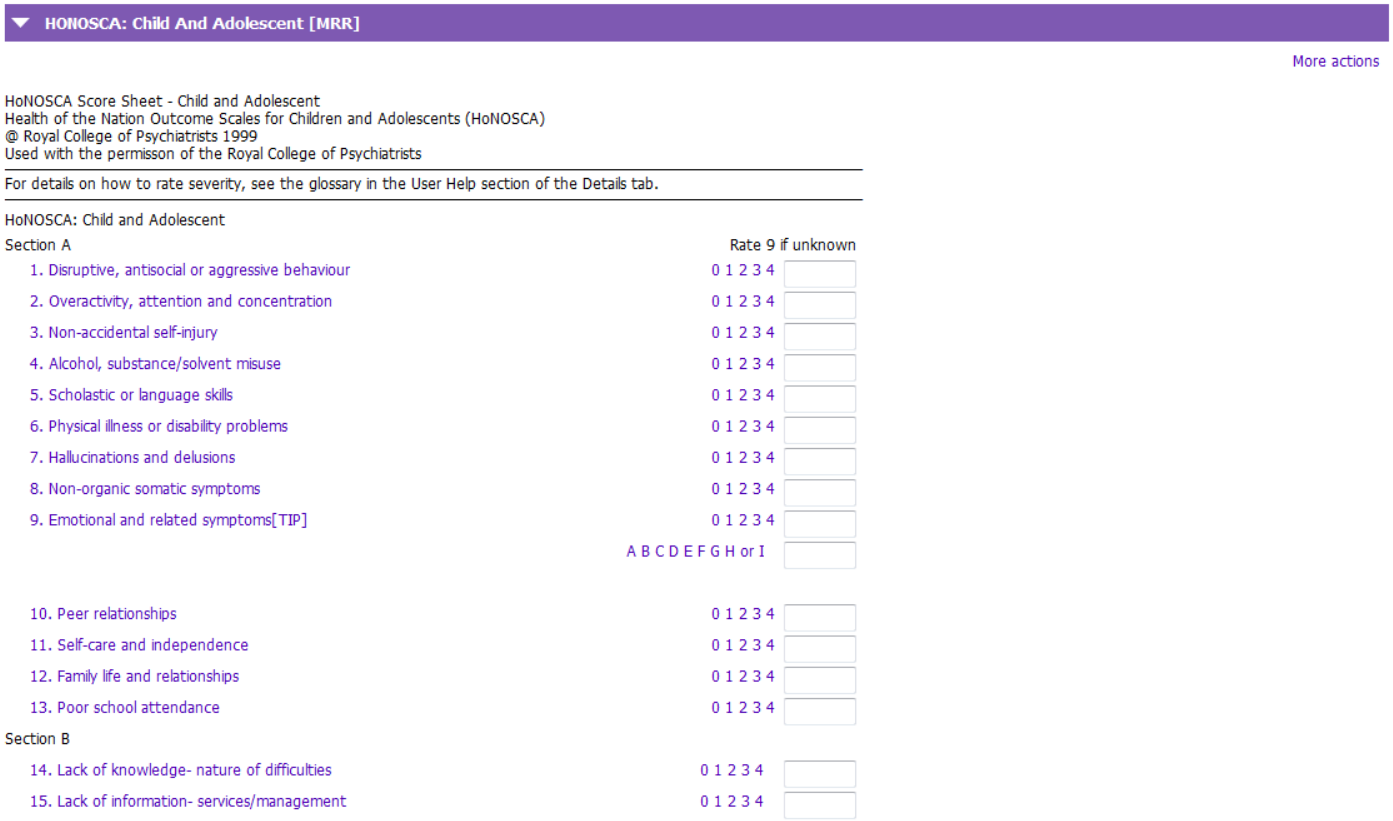The height and width of the screenshot is (821, 1393).
Task: Click the score field for Peer relationships
Action: click(x=819, y=617)
